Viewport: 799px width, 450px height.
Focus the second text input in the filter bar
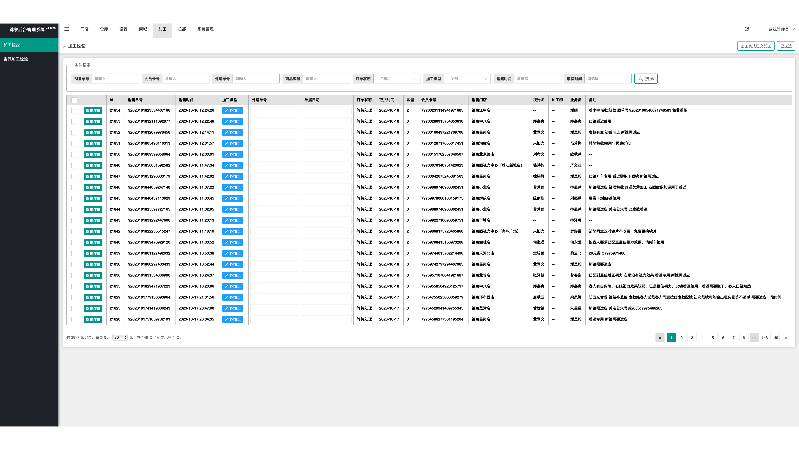coord(185,78)
